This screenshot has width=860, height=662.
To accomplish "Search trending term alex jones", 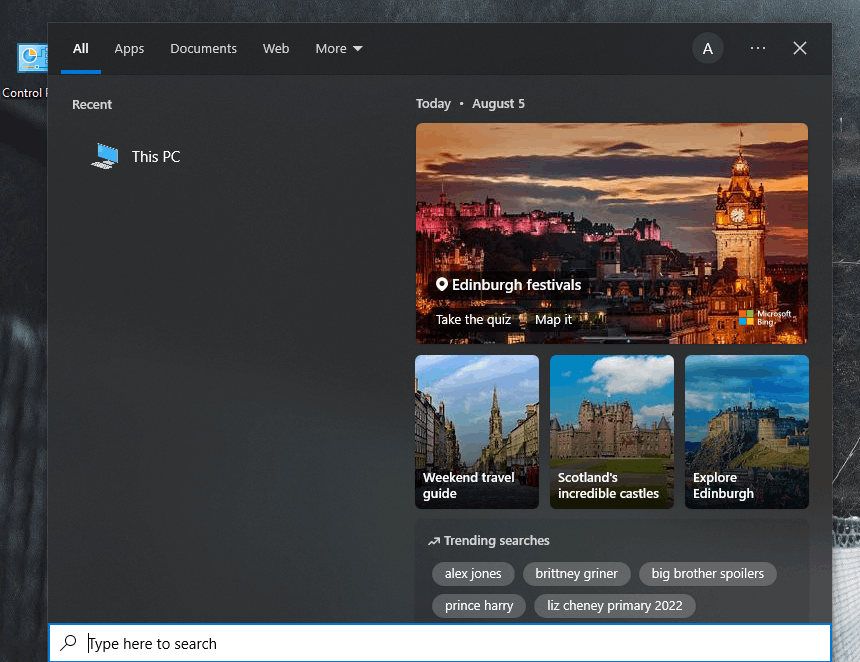I will 473,574.
